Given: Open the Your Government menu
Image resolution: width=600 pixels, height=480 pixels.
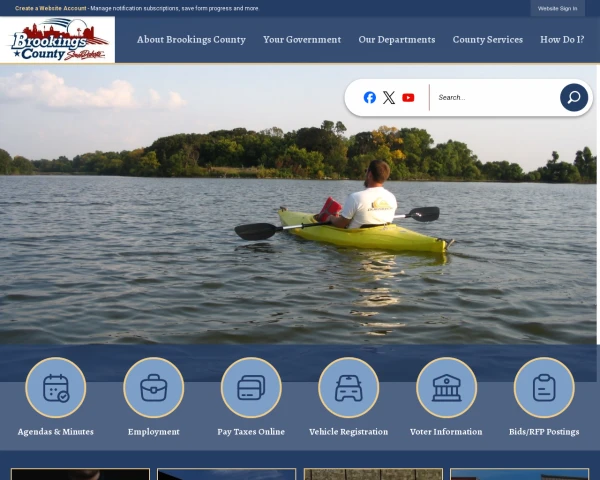Looking at the screenshot, I should click(x=302, y=40).
